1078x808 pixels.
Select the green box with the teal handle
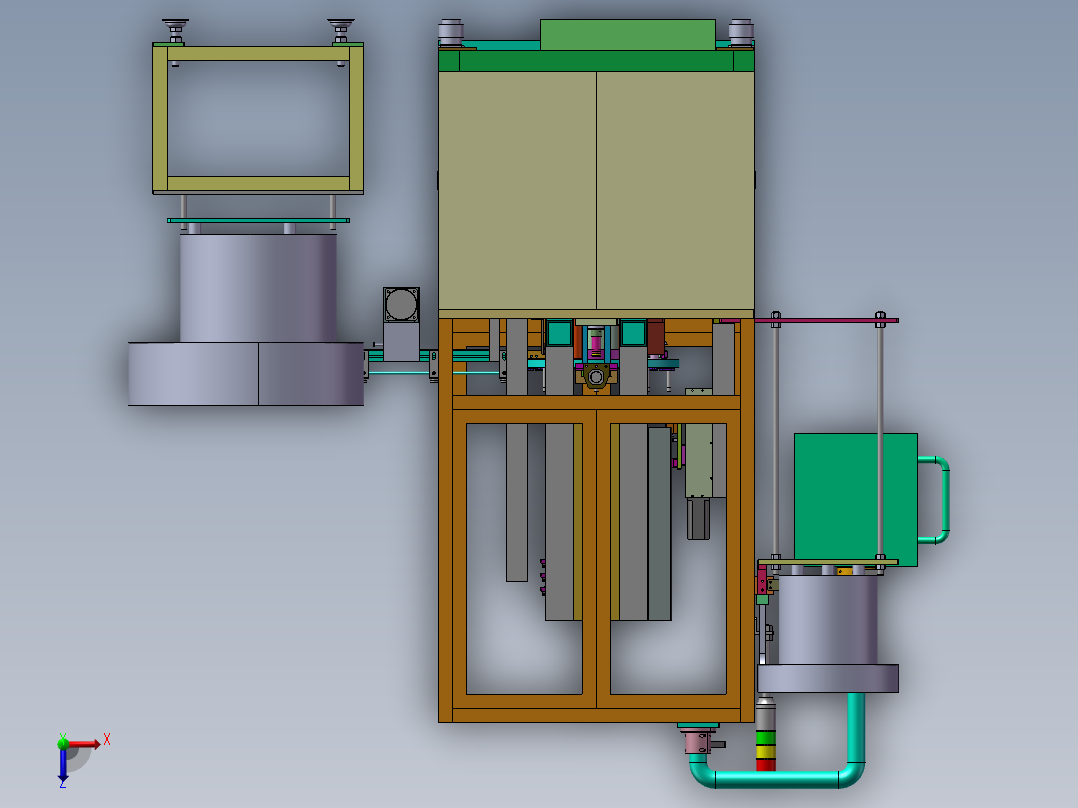pos(855,499)
